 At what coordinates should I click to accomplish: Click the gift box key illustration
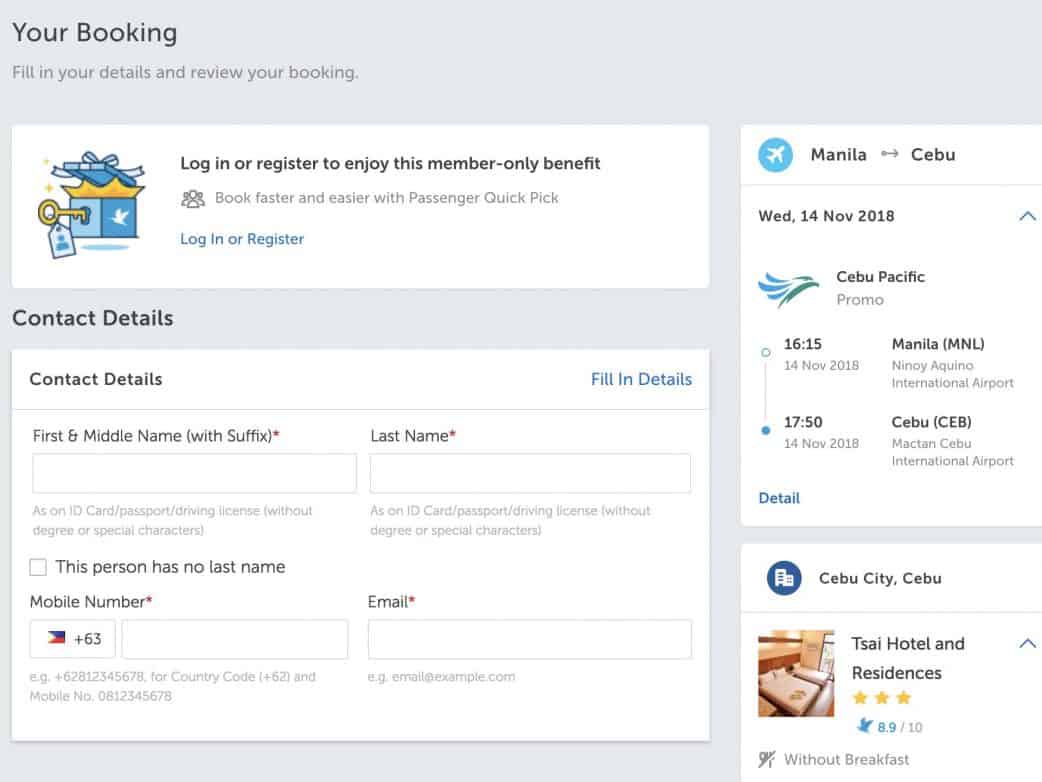[x=92, y=206]
